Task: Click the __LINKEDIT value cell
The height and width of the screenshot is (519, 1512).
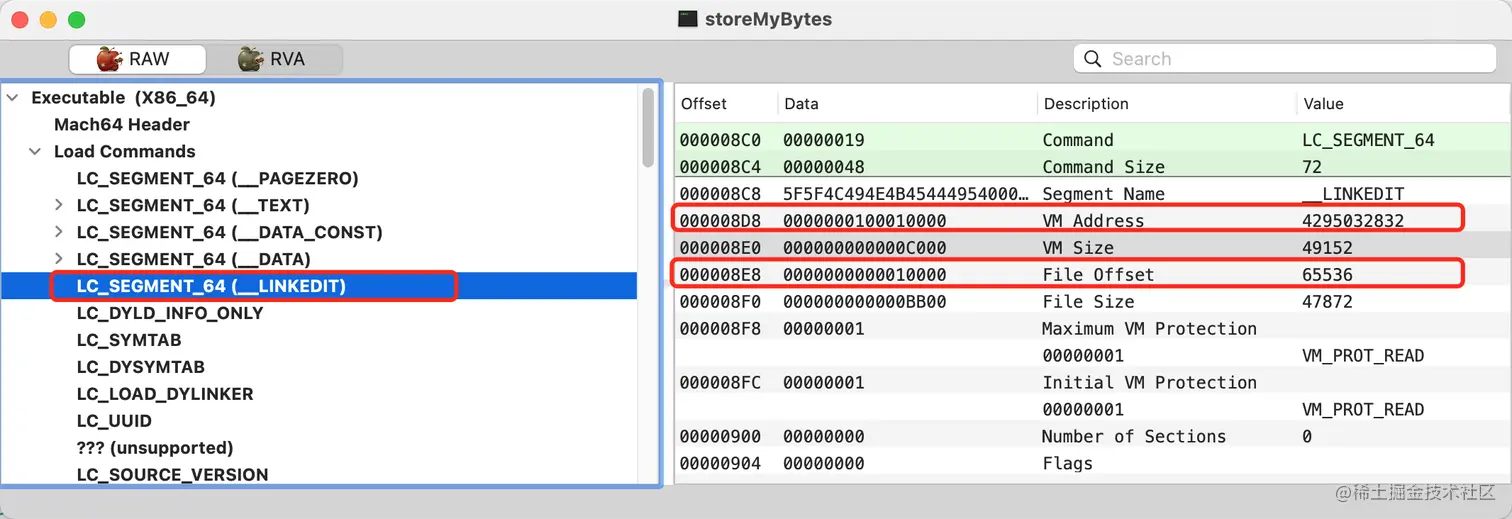Action: pos(1353,194)
